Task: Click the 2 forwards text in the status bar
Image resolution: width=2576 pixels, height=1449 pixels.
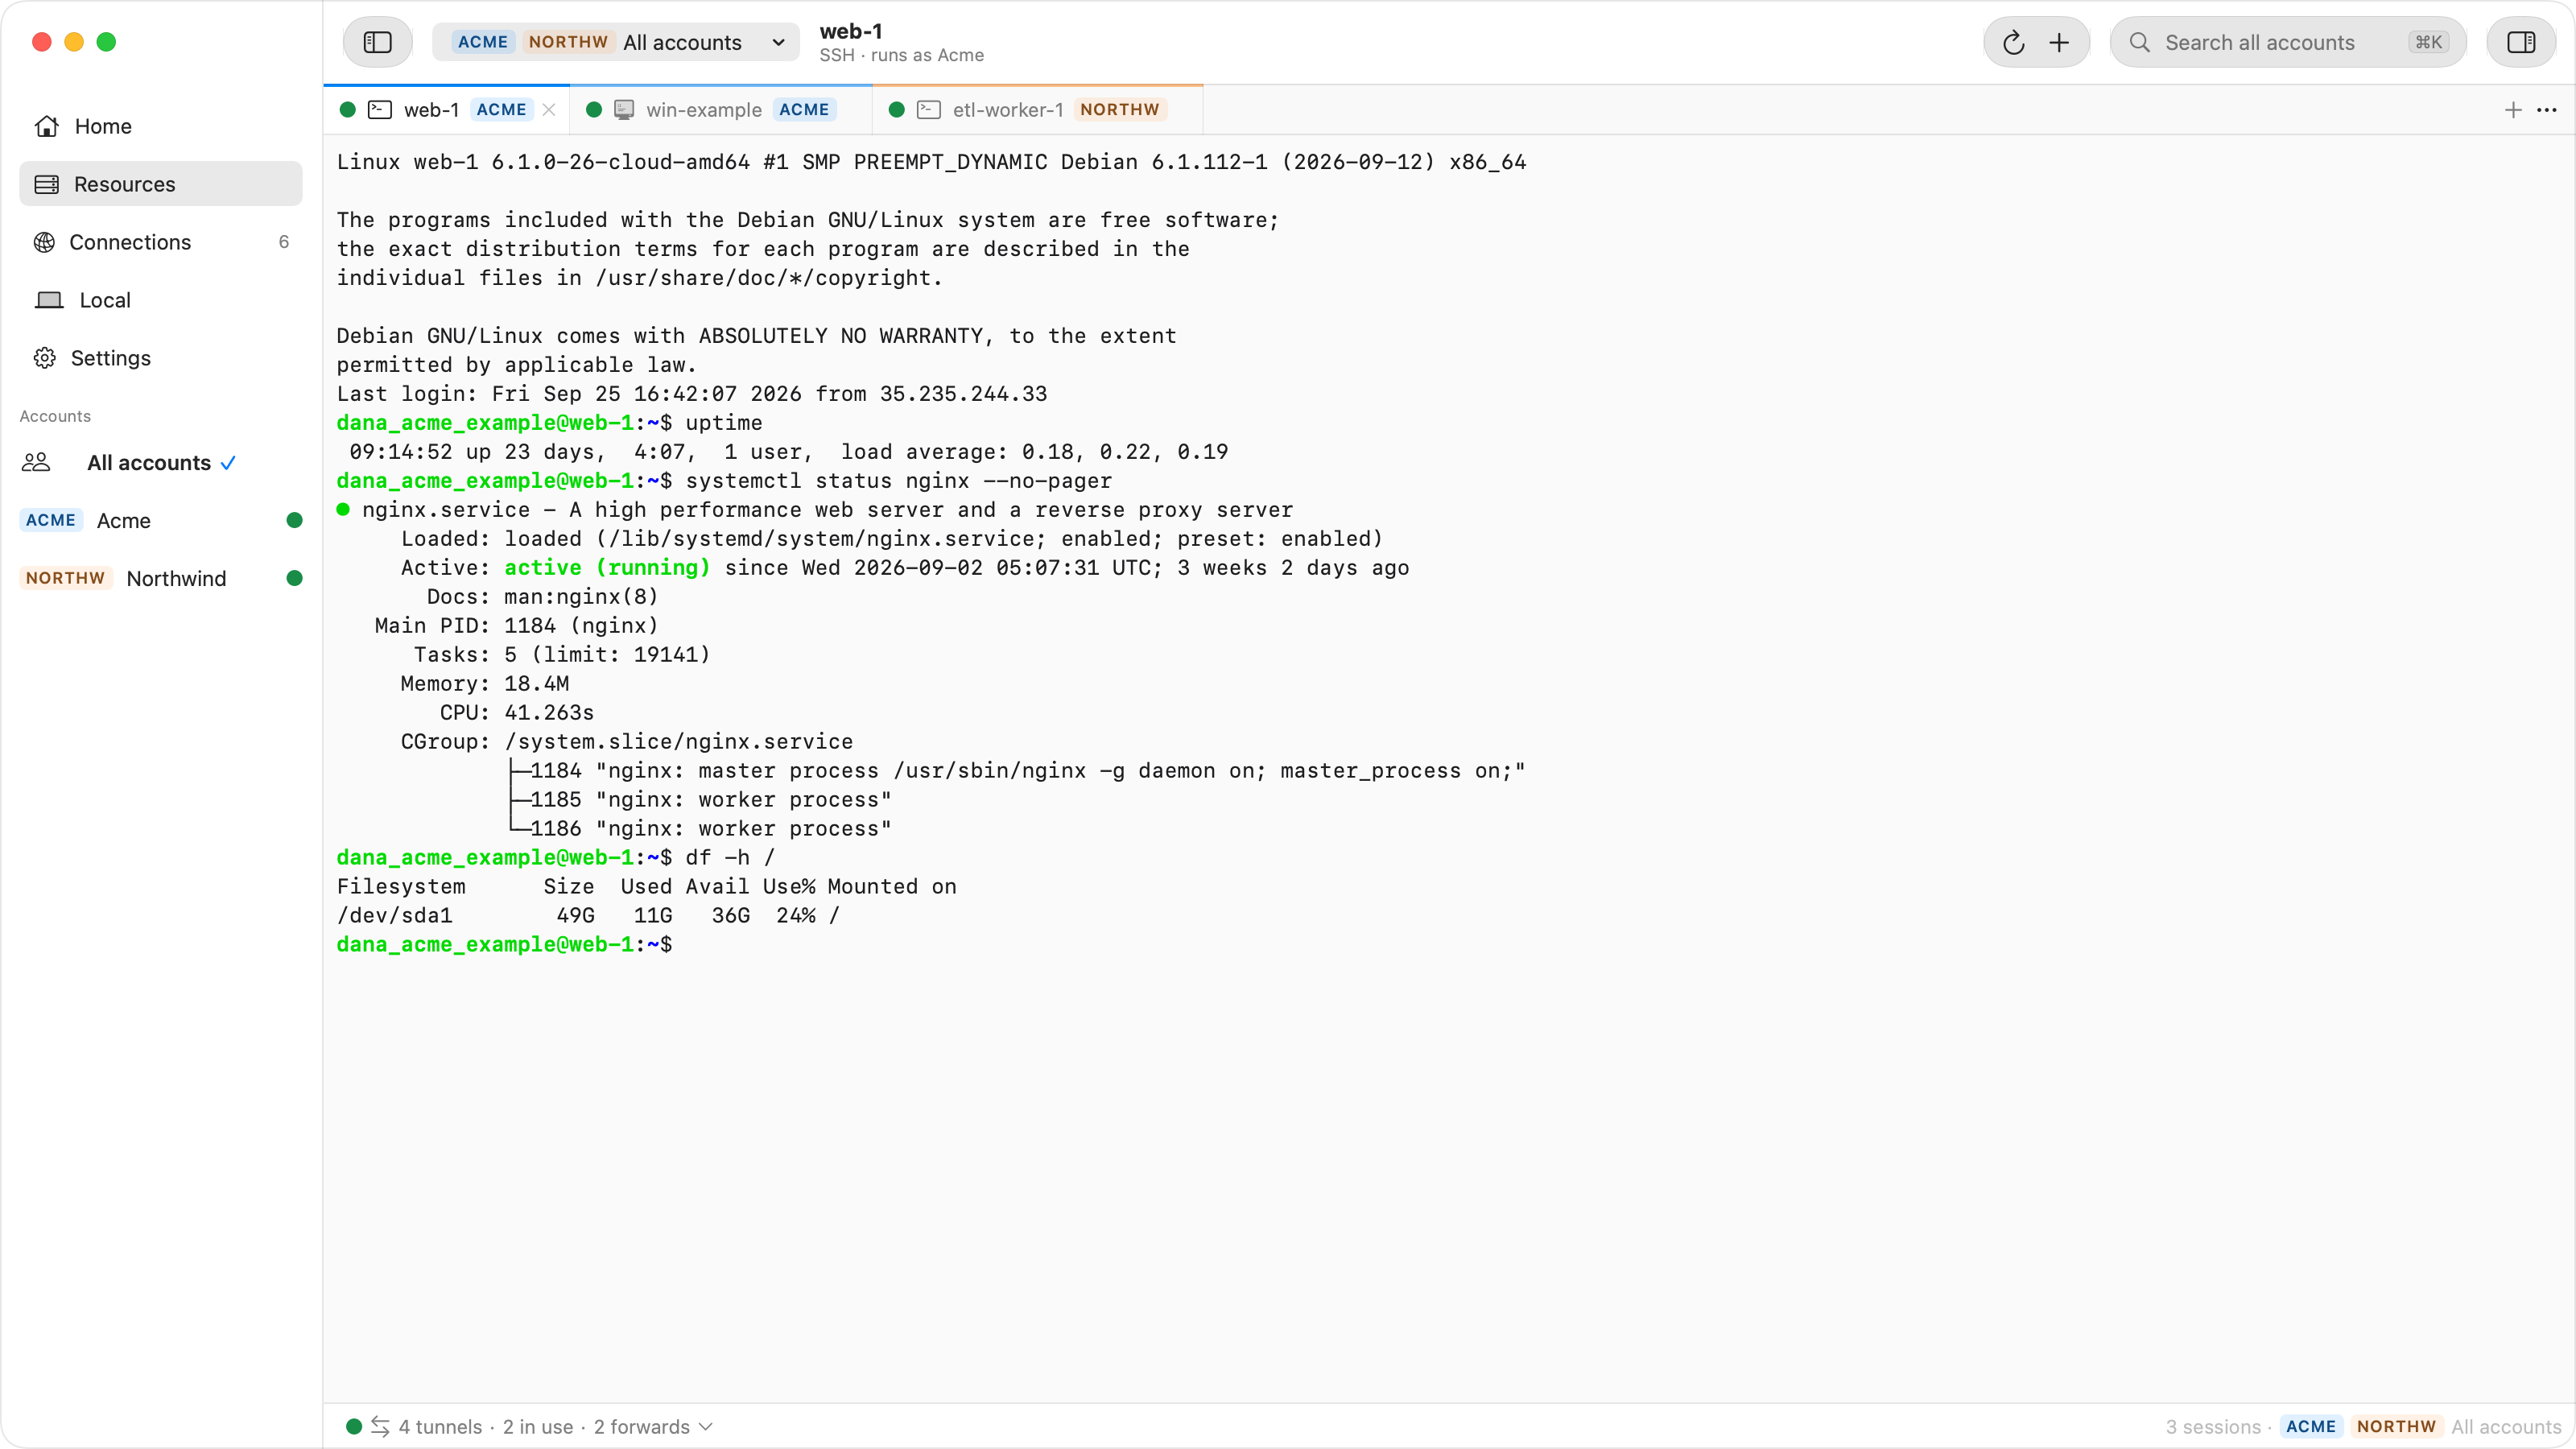Action: (641, 1426)
